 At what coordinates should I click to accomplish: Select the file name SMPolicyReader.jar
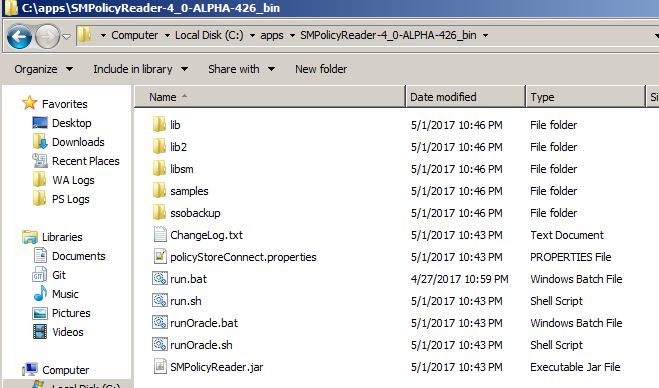tap(216, 367)
